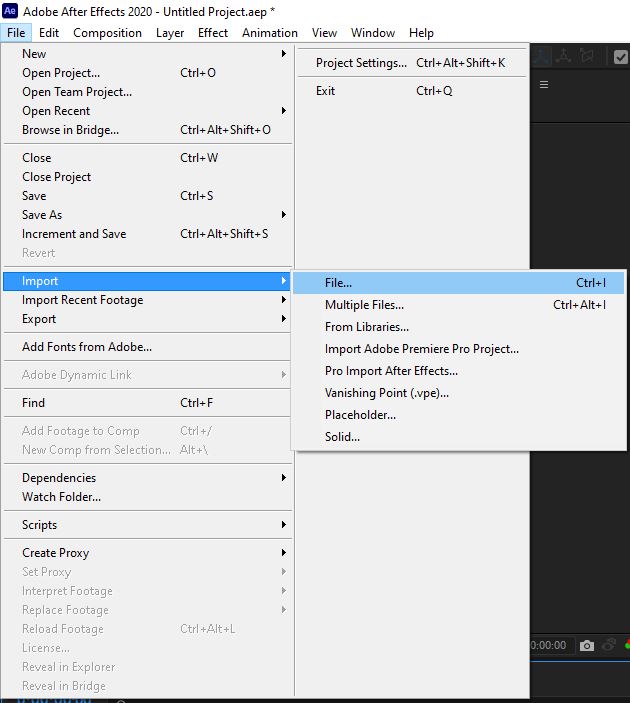Expand the Save As submenu arrow

pos(283,215)
